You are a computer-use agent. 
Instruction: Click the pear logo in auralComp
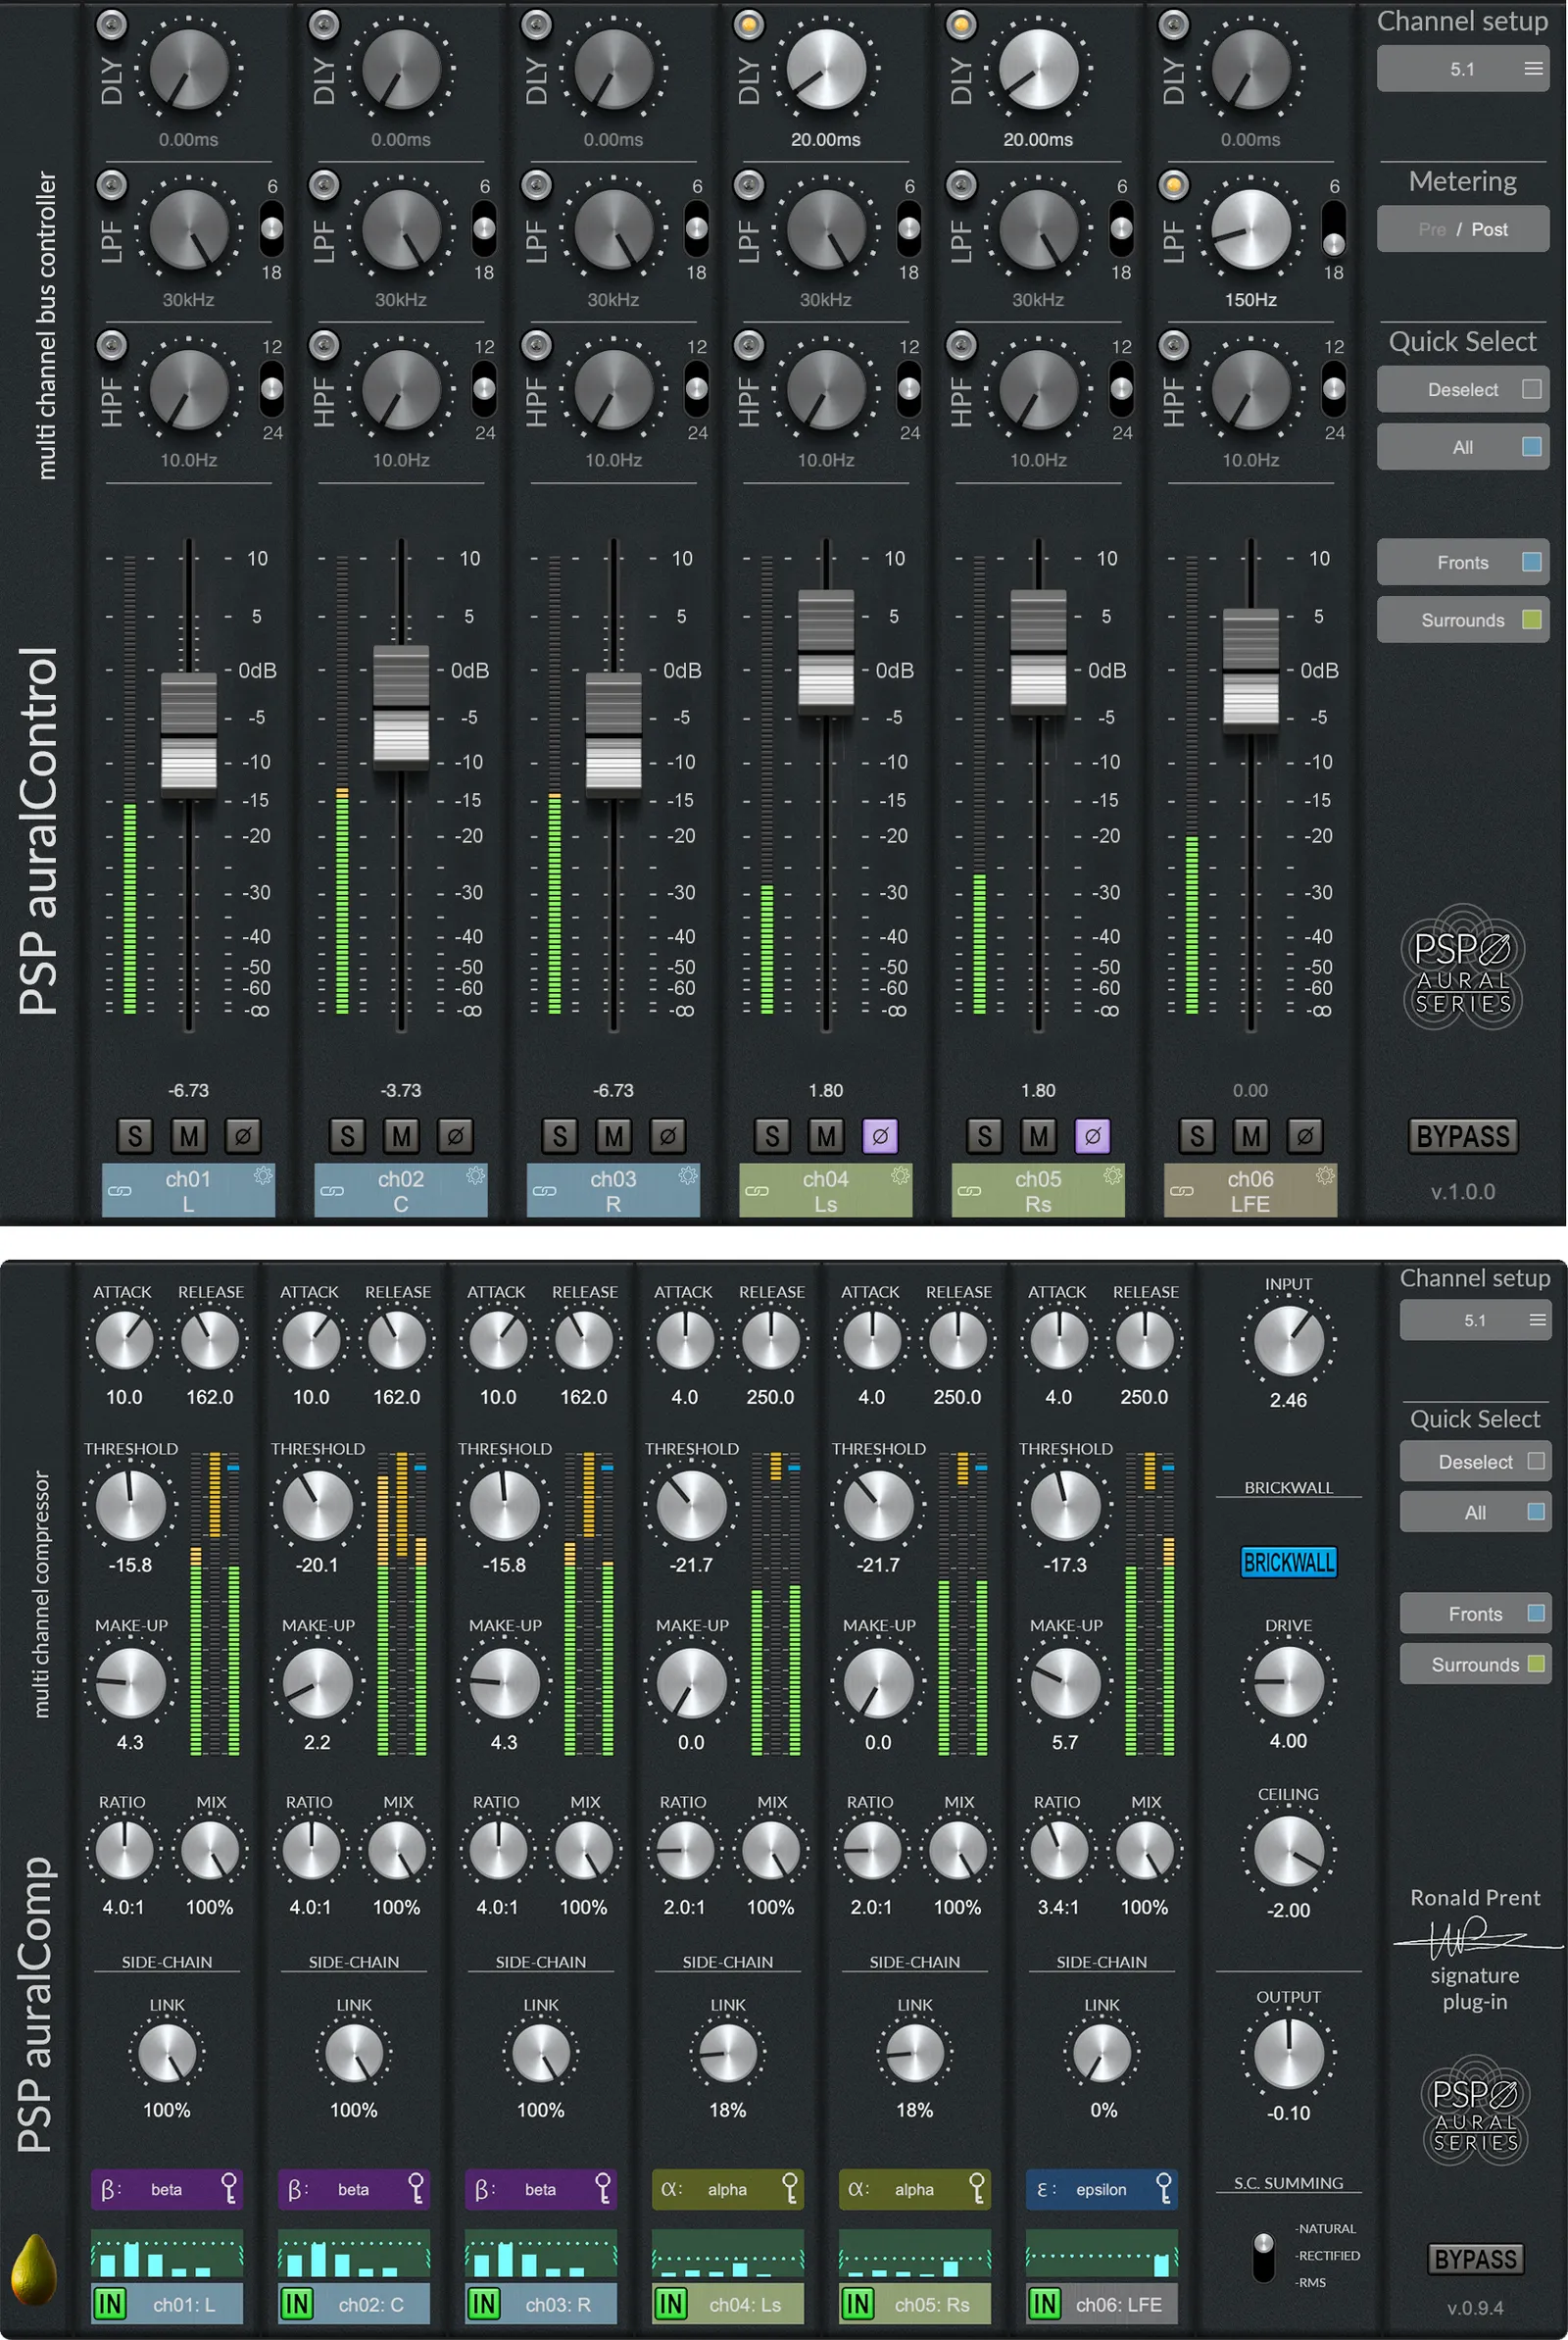[x=34, y=2270]
